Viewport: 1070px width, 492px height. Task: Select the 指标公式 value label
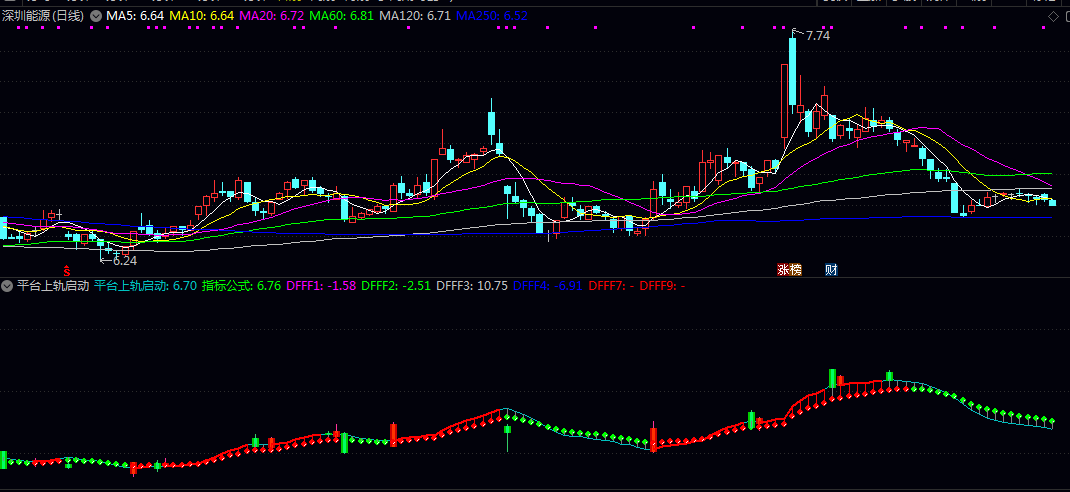click(240, 286)
